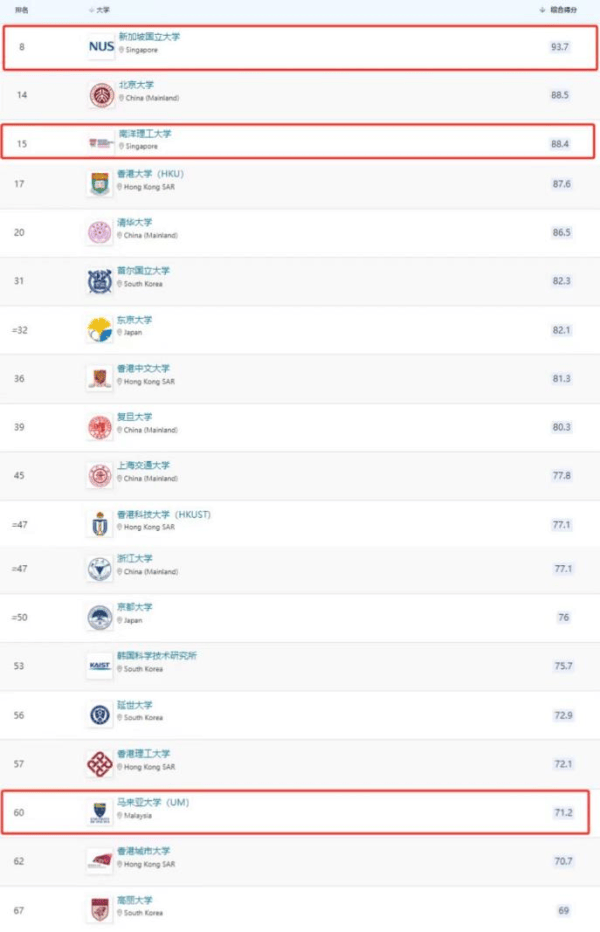
Task: Click the NUS logo icon
Action: tap(101, 46)
